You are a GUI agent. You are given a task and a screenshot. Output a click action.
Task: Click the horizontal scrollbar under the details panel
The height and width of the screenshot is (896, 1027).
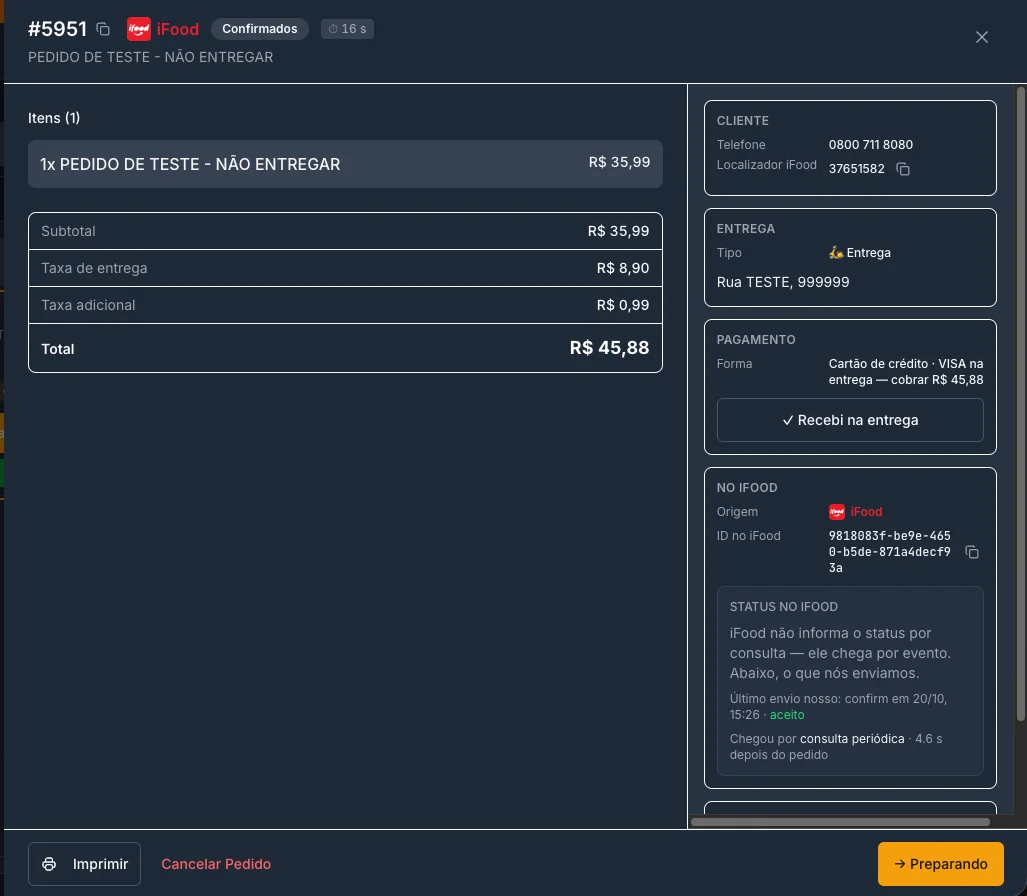coord(840,822)
